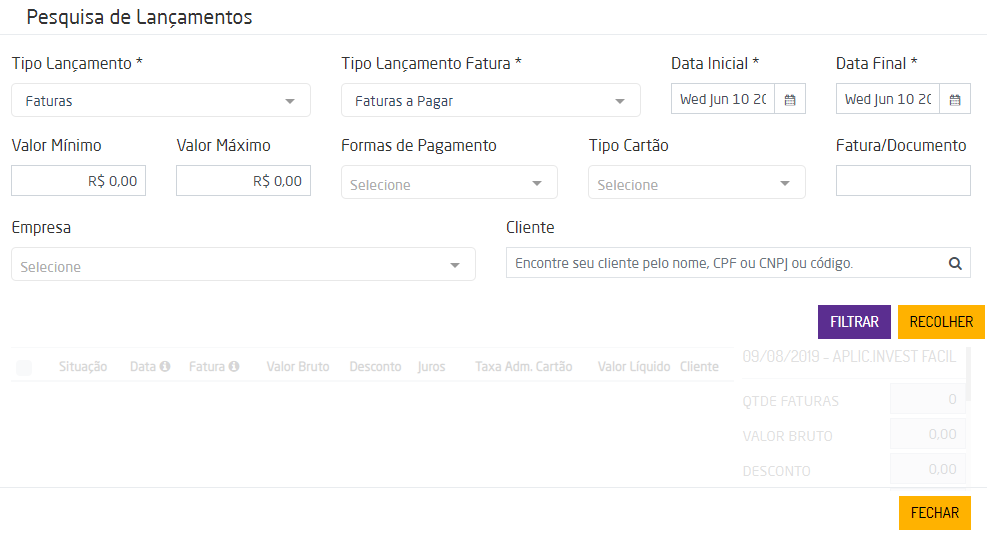
Task: Focus the Valor Máximo amount field
Action: 243,181
